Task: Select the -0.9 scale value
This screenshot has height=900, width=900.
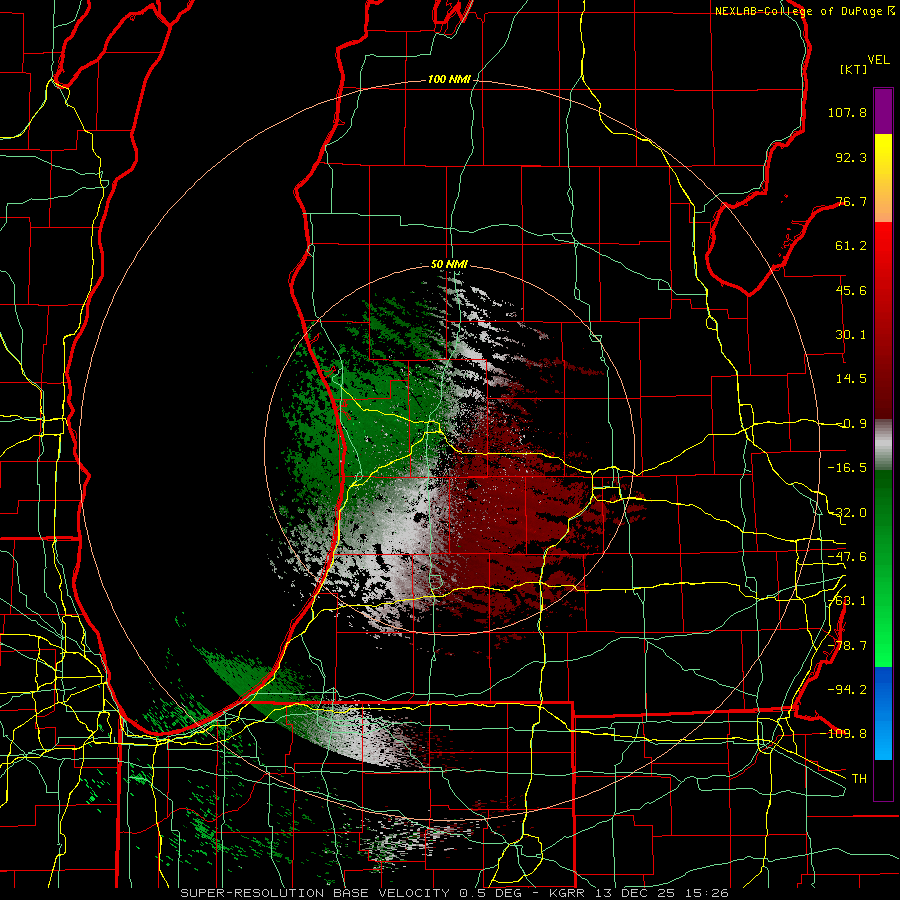Action: coord(852,424)
